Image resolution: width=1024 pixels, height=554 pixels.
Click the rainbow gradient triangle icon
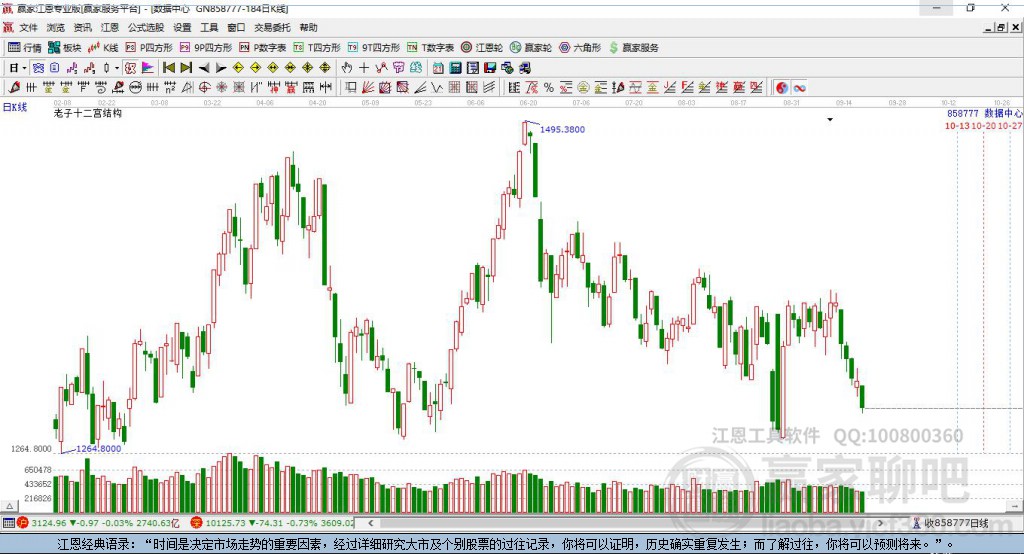coord(148,68)
